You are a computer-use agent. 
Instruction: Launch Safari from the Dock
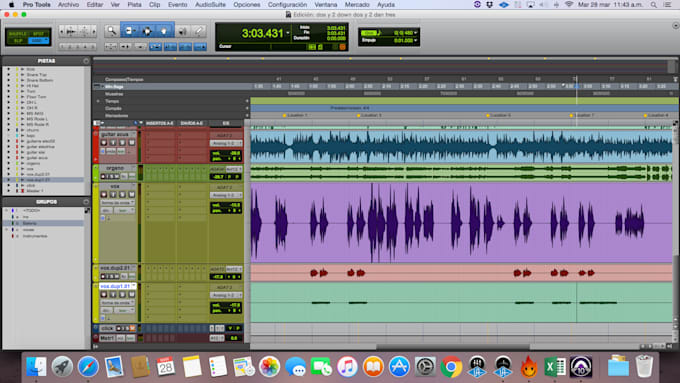pyautogui.click(x=88, y=367)
